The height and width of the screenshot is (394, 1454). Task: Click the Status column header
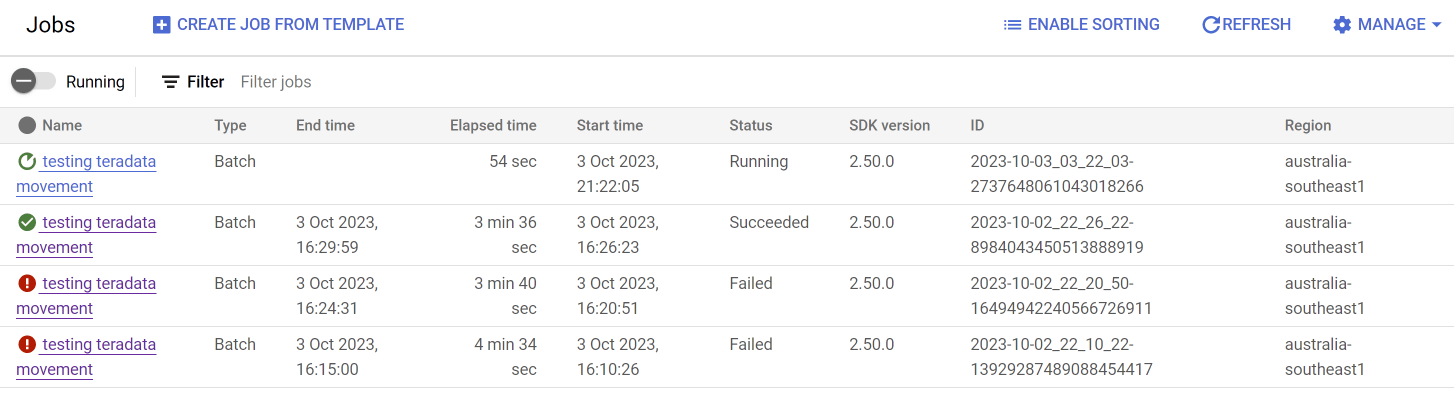751,125
